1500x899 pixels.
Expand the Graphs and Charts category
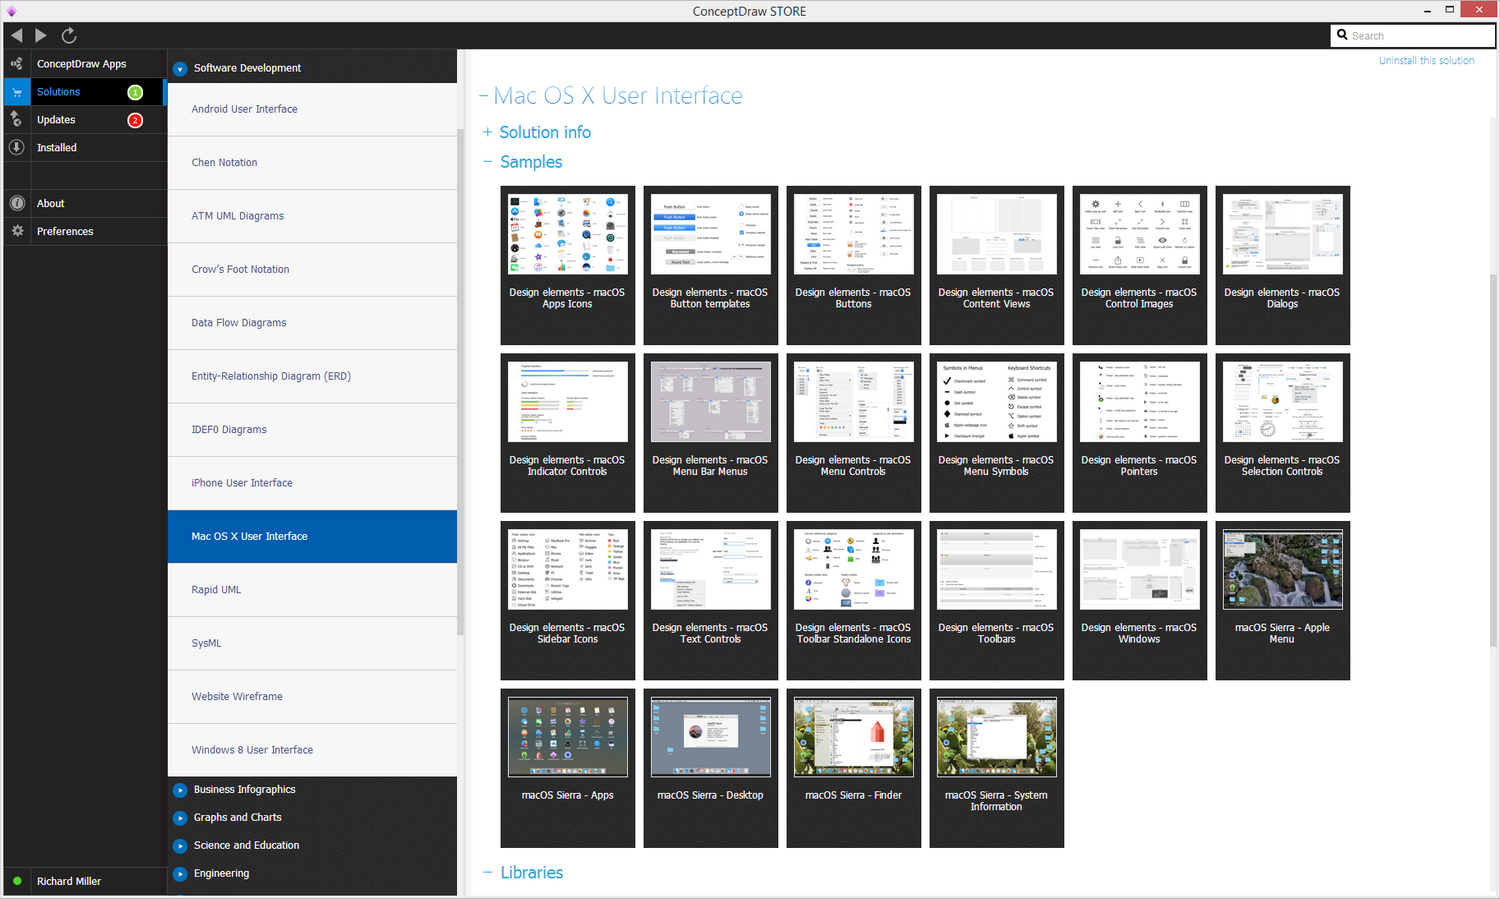pyautogui.click(x=180, y=818)
